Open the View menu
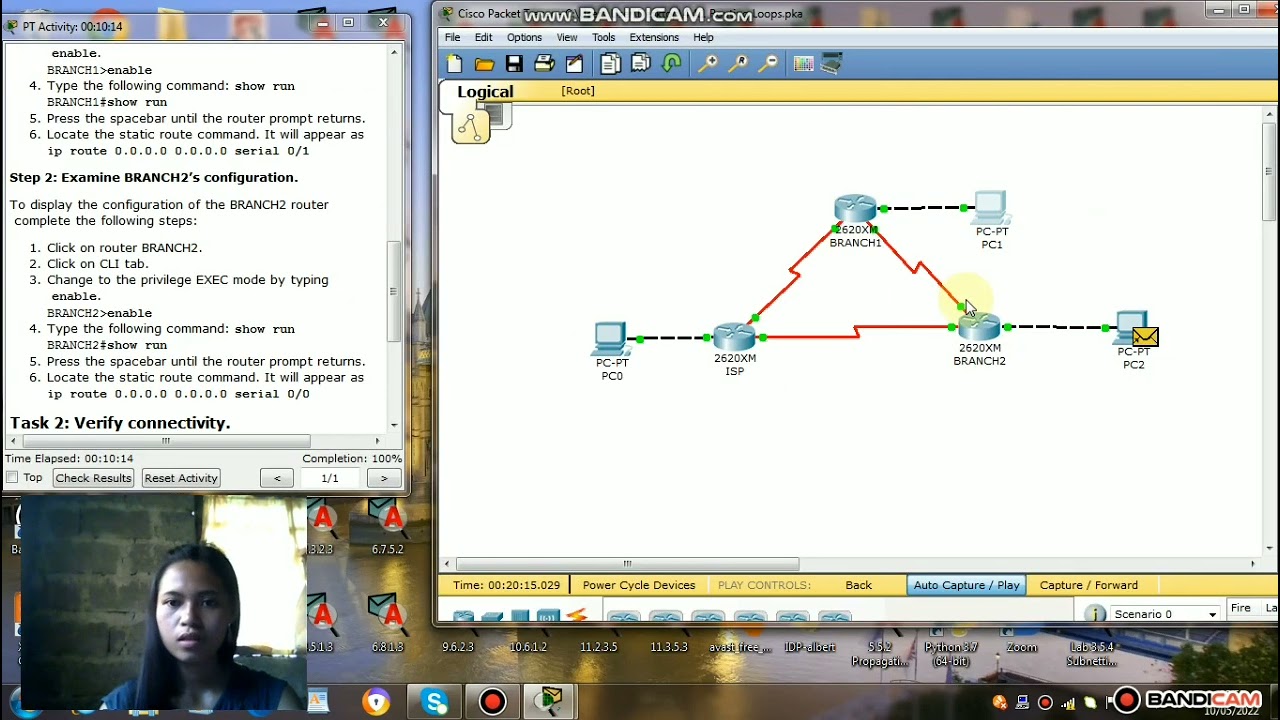The height and width of the screenshot is (720, 1280). [x=567, y=37]
